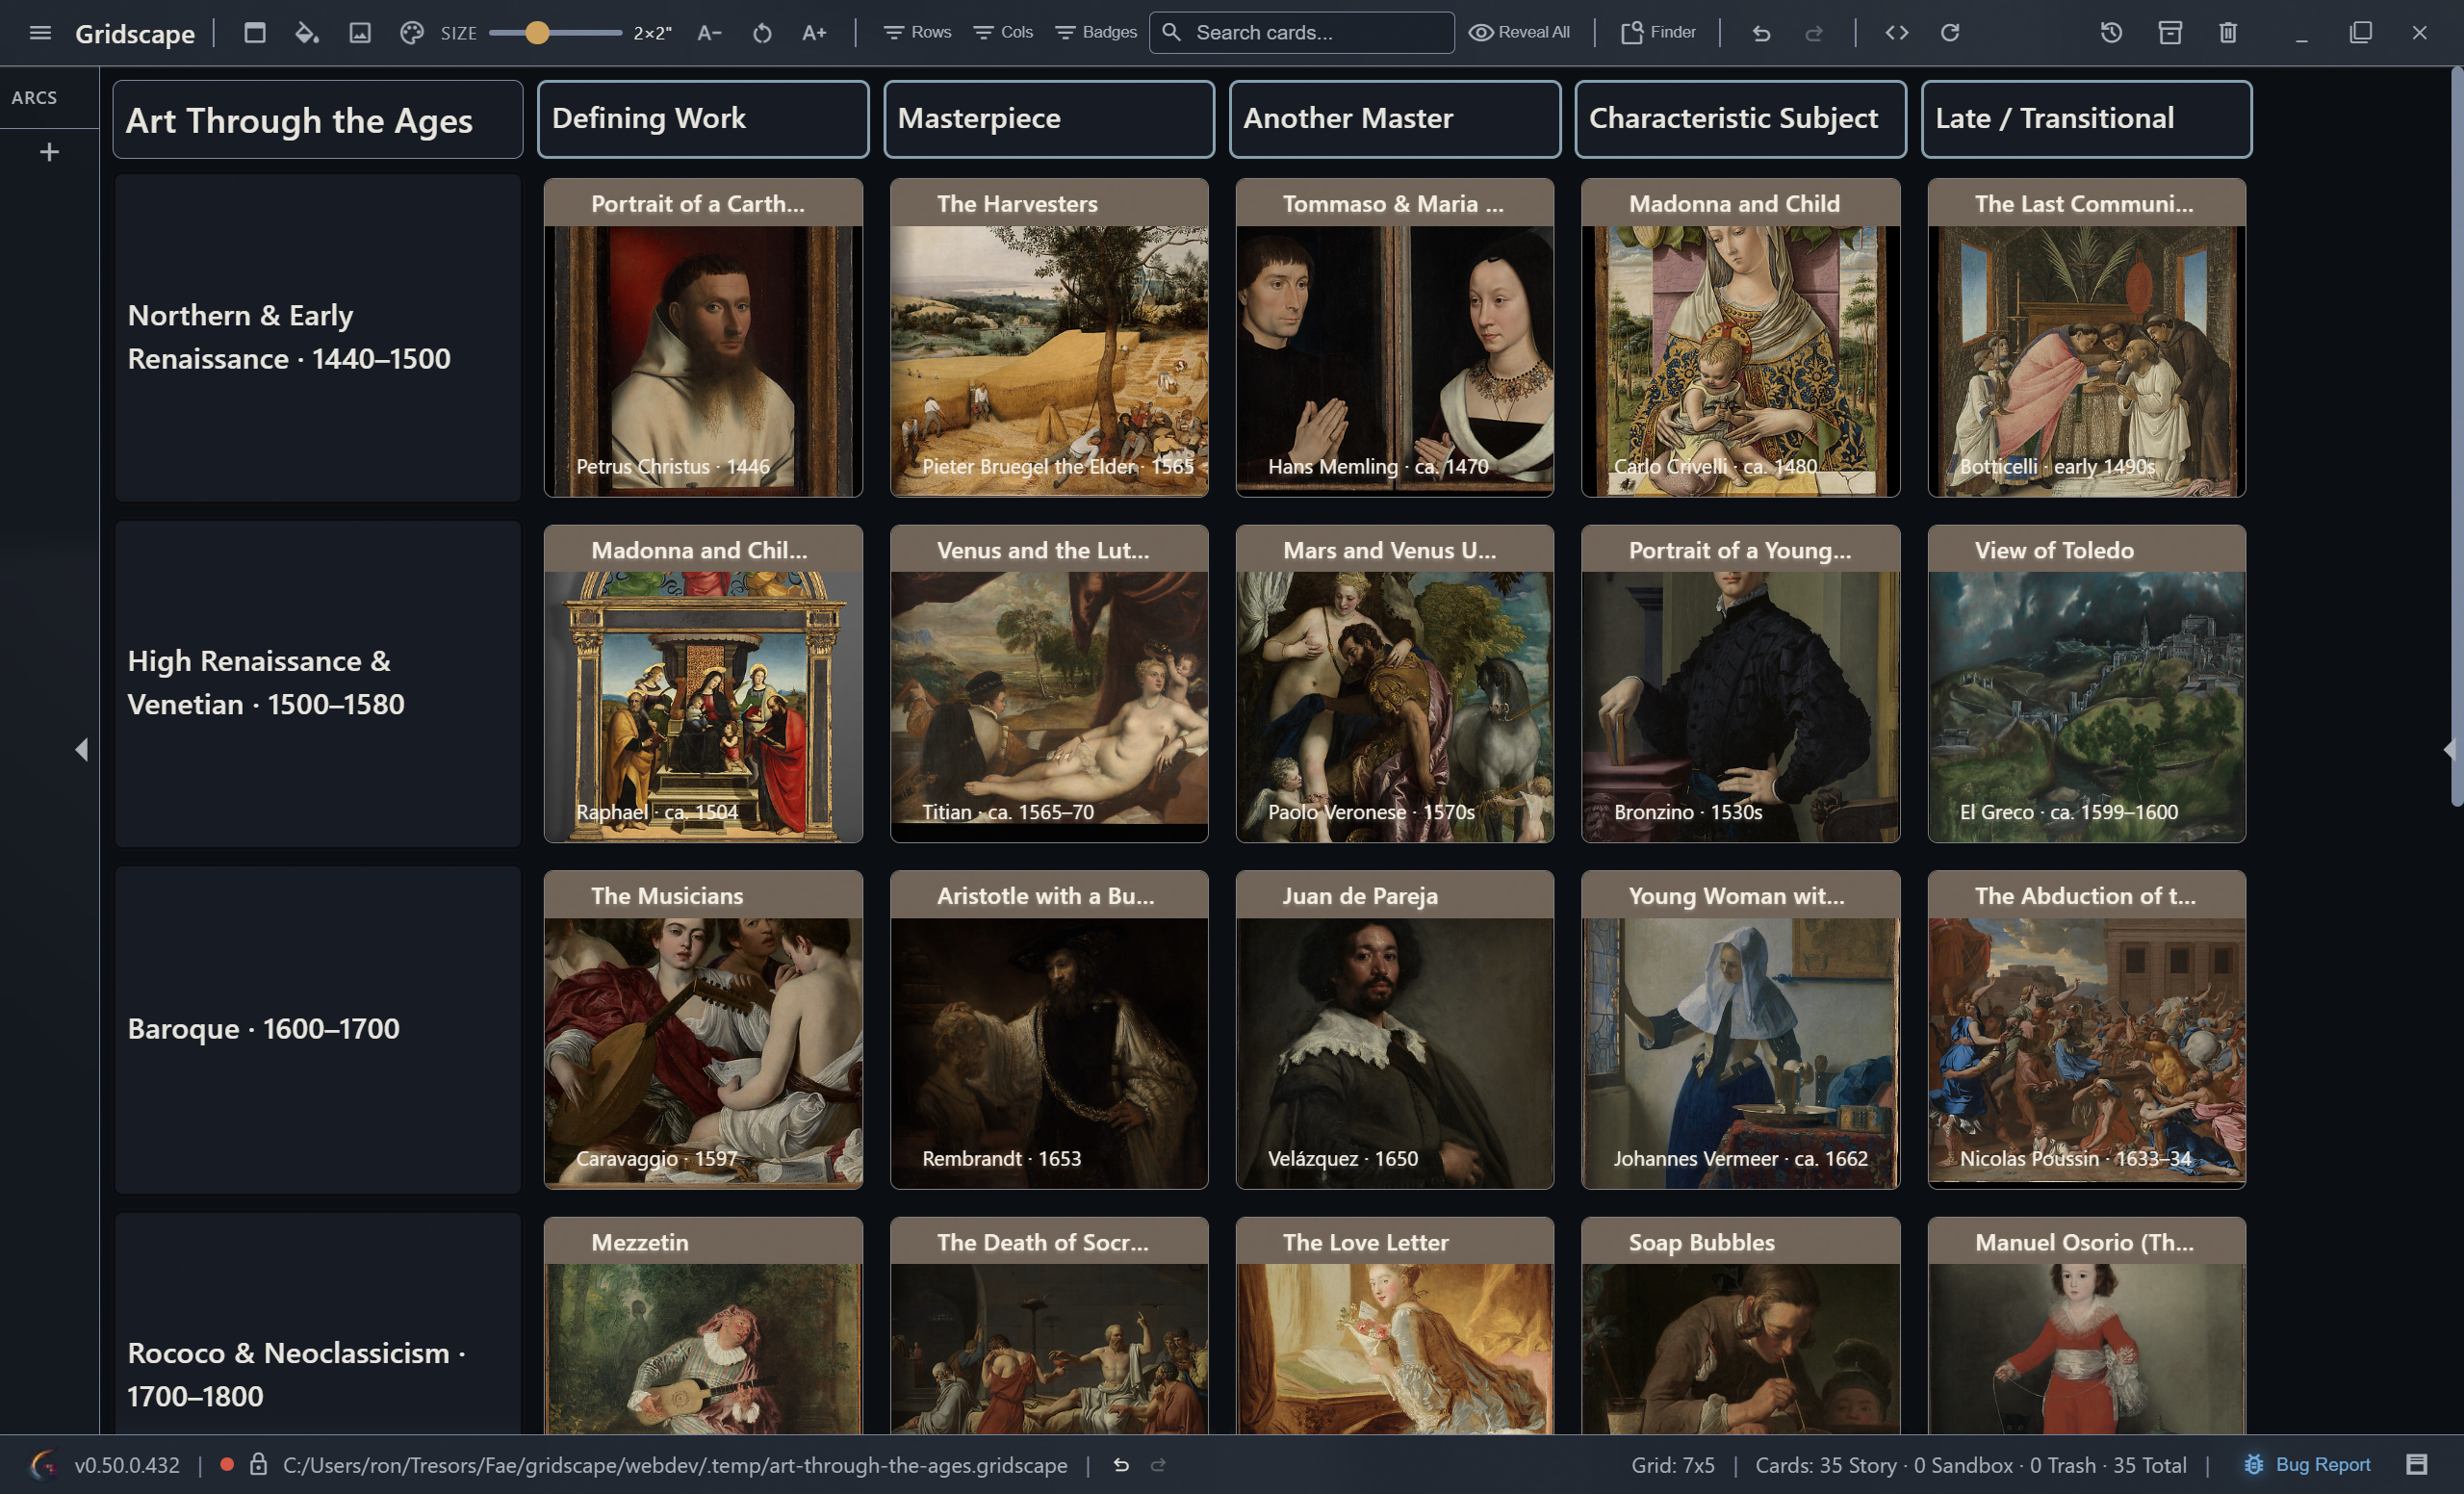
Task: Redo action in top toolbar
Action: 1813,33
